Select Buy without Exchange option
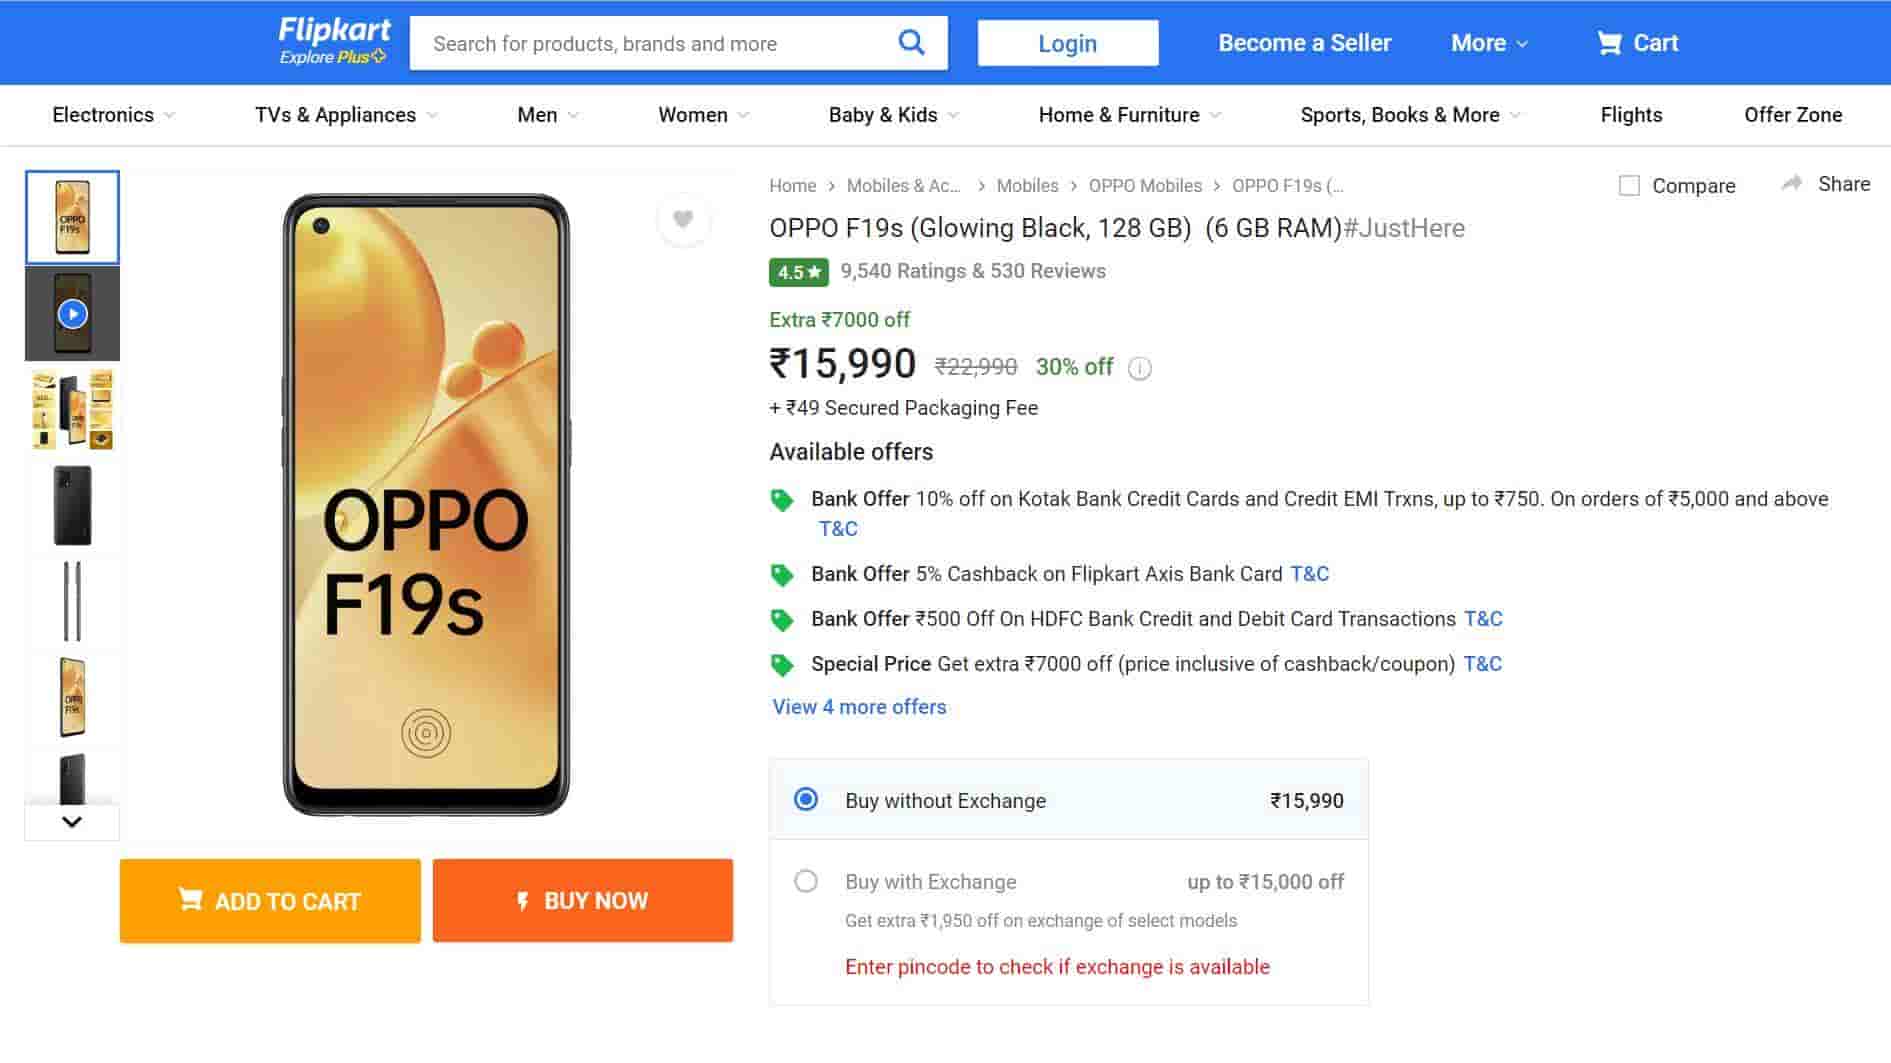 [x=806, y=800]
